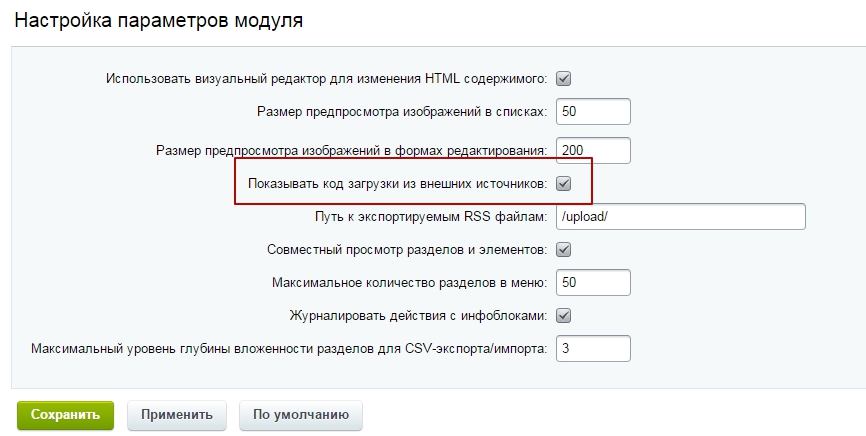This screenshot has height=436, width=866.
Task: Click label 'Максимальное количество разделов в меню'
Action: [409, 283]
